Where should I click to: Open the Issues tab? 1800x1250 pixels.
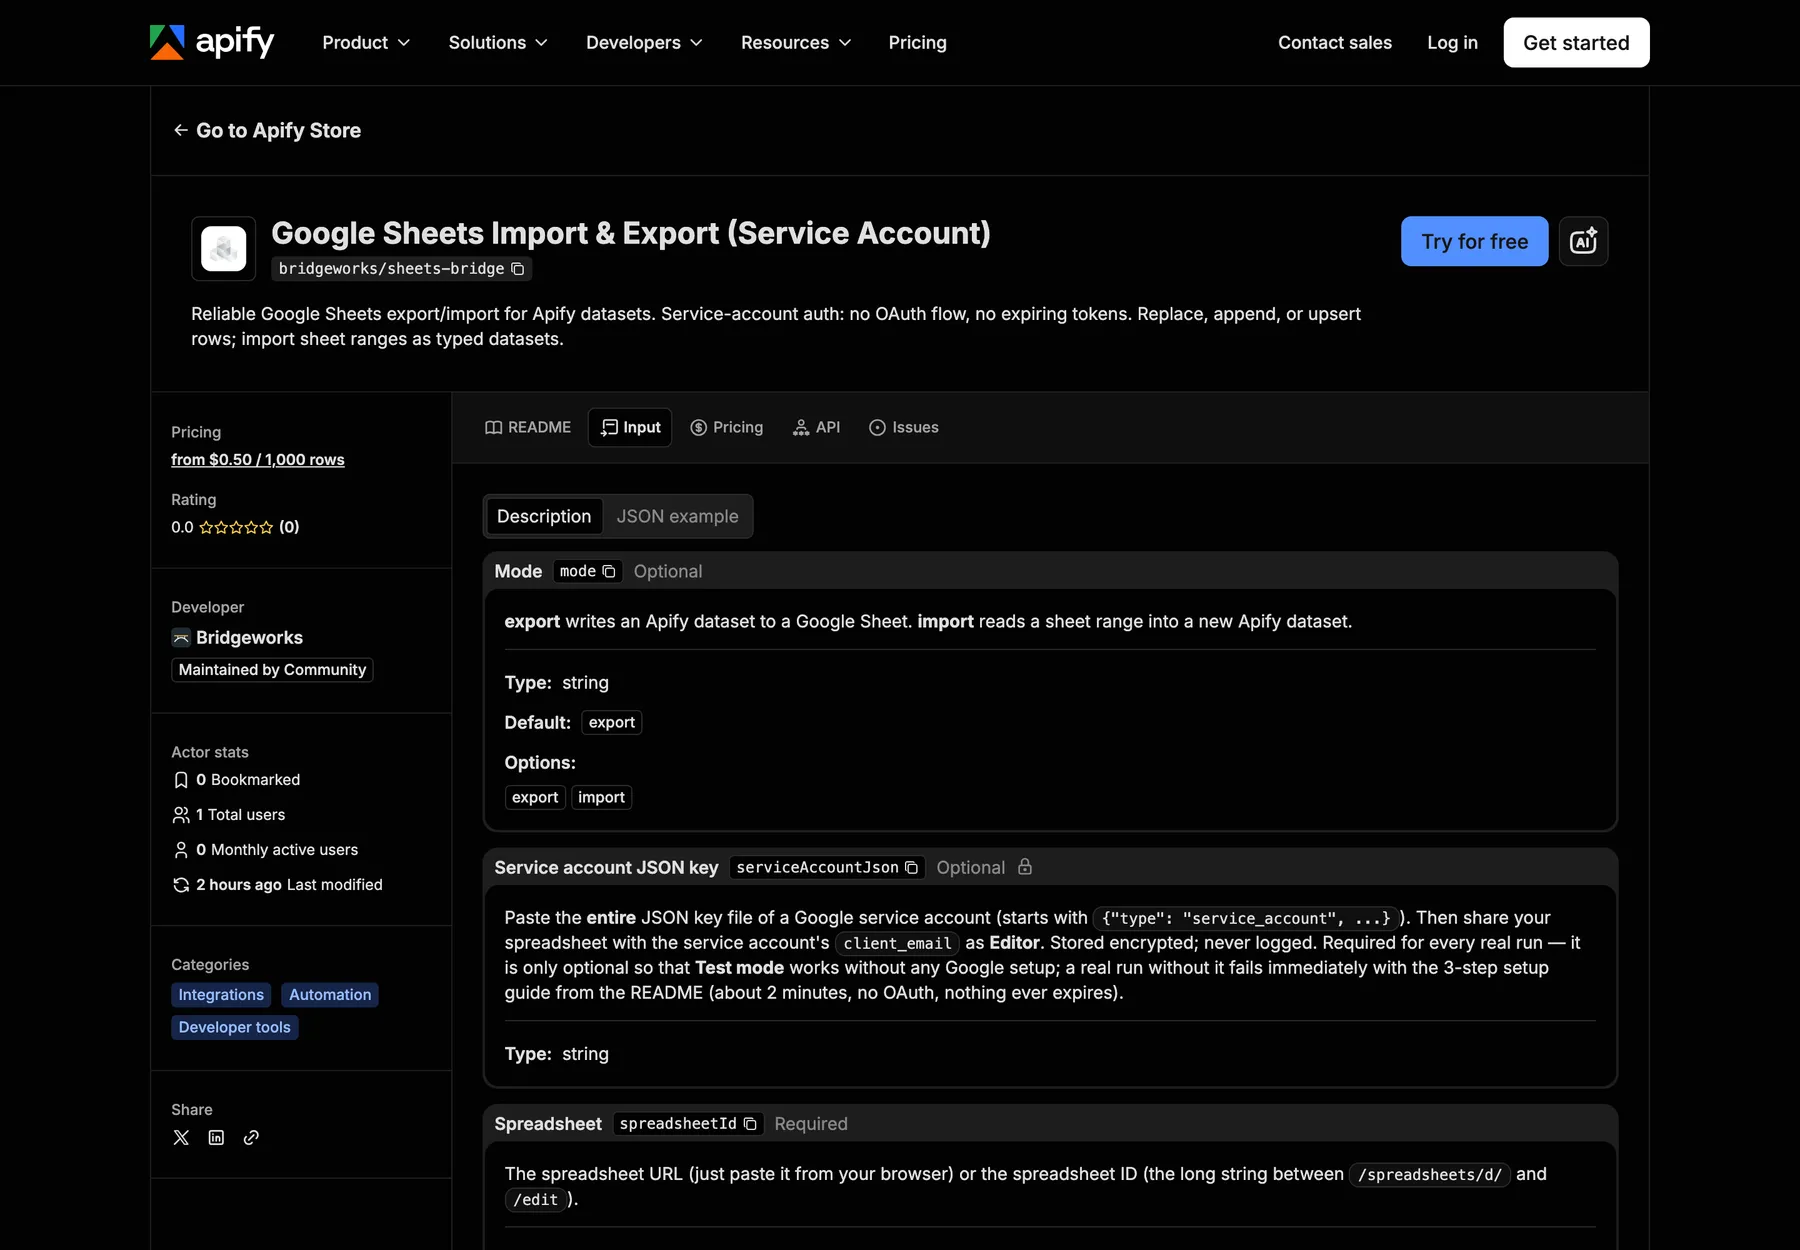(904, 427)
